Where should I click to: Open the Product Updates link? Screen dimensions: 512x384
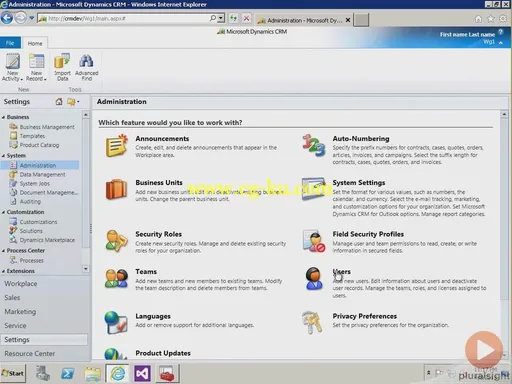click(x=163, y=353)
